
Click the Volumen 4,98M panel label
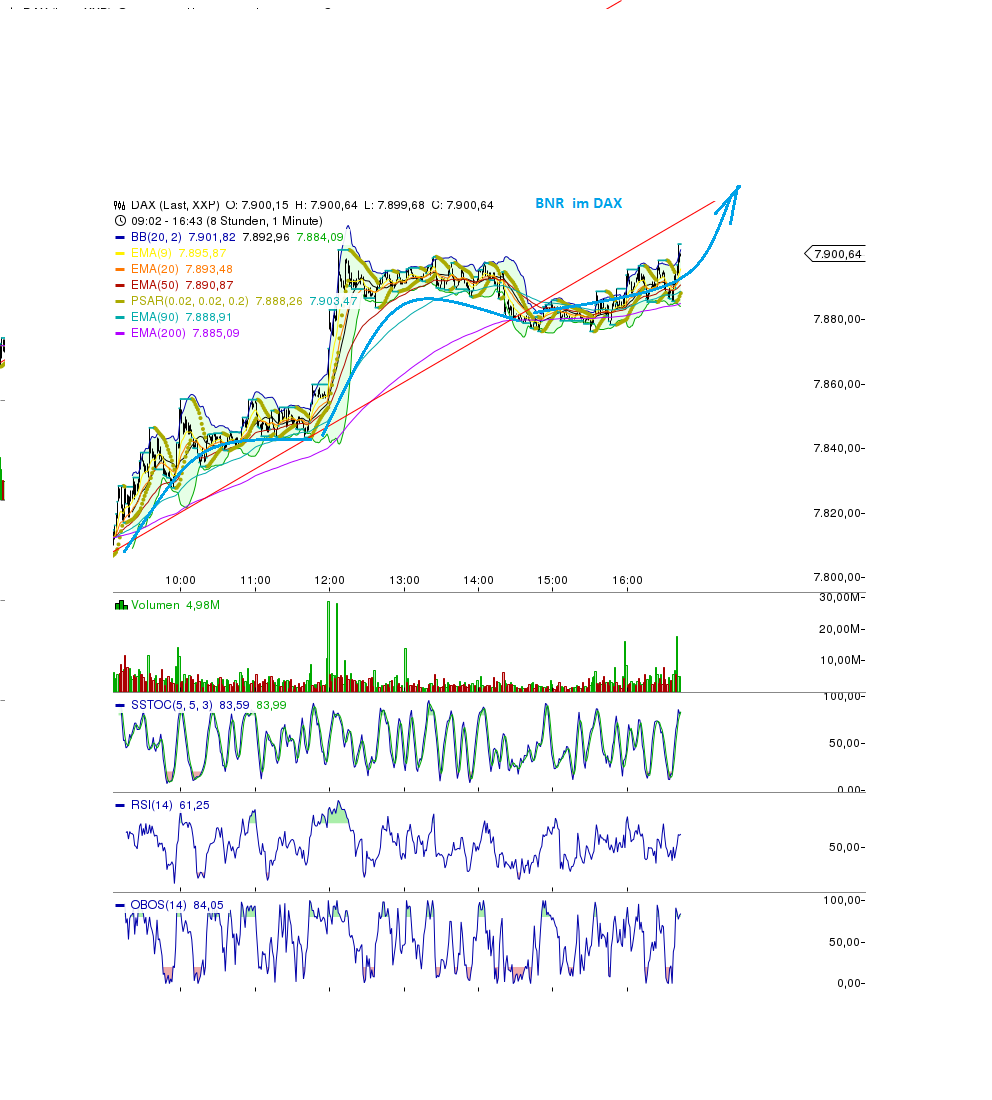click(x=175, y=605)
